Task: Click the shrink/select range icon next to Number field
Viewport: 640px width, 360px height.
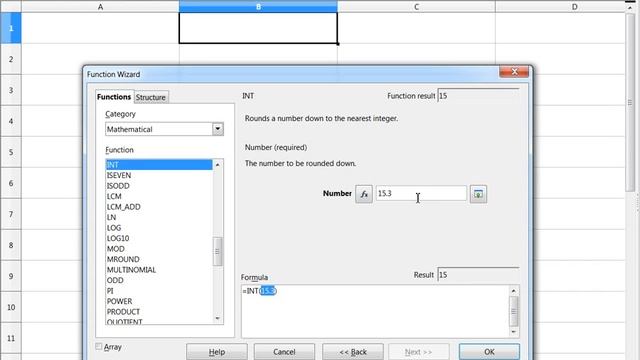Action: coord(478,194)
